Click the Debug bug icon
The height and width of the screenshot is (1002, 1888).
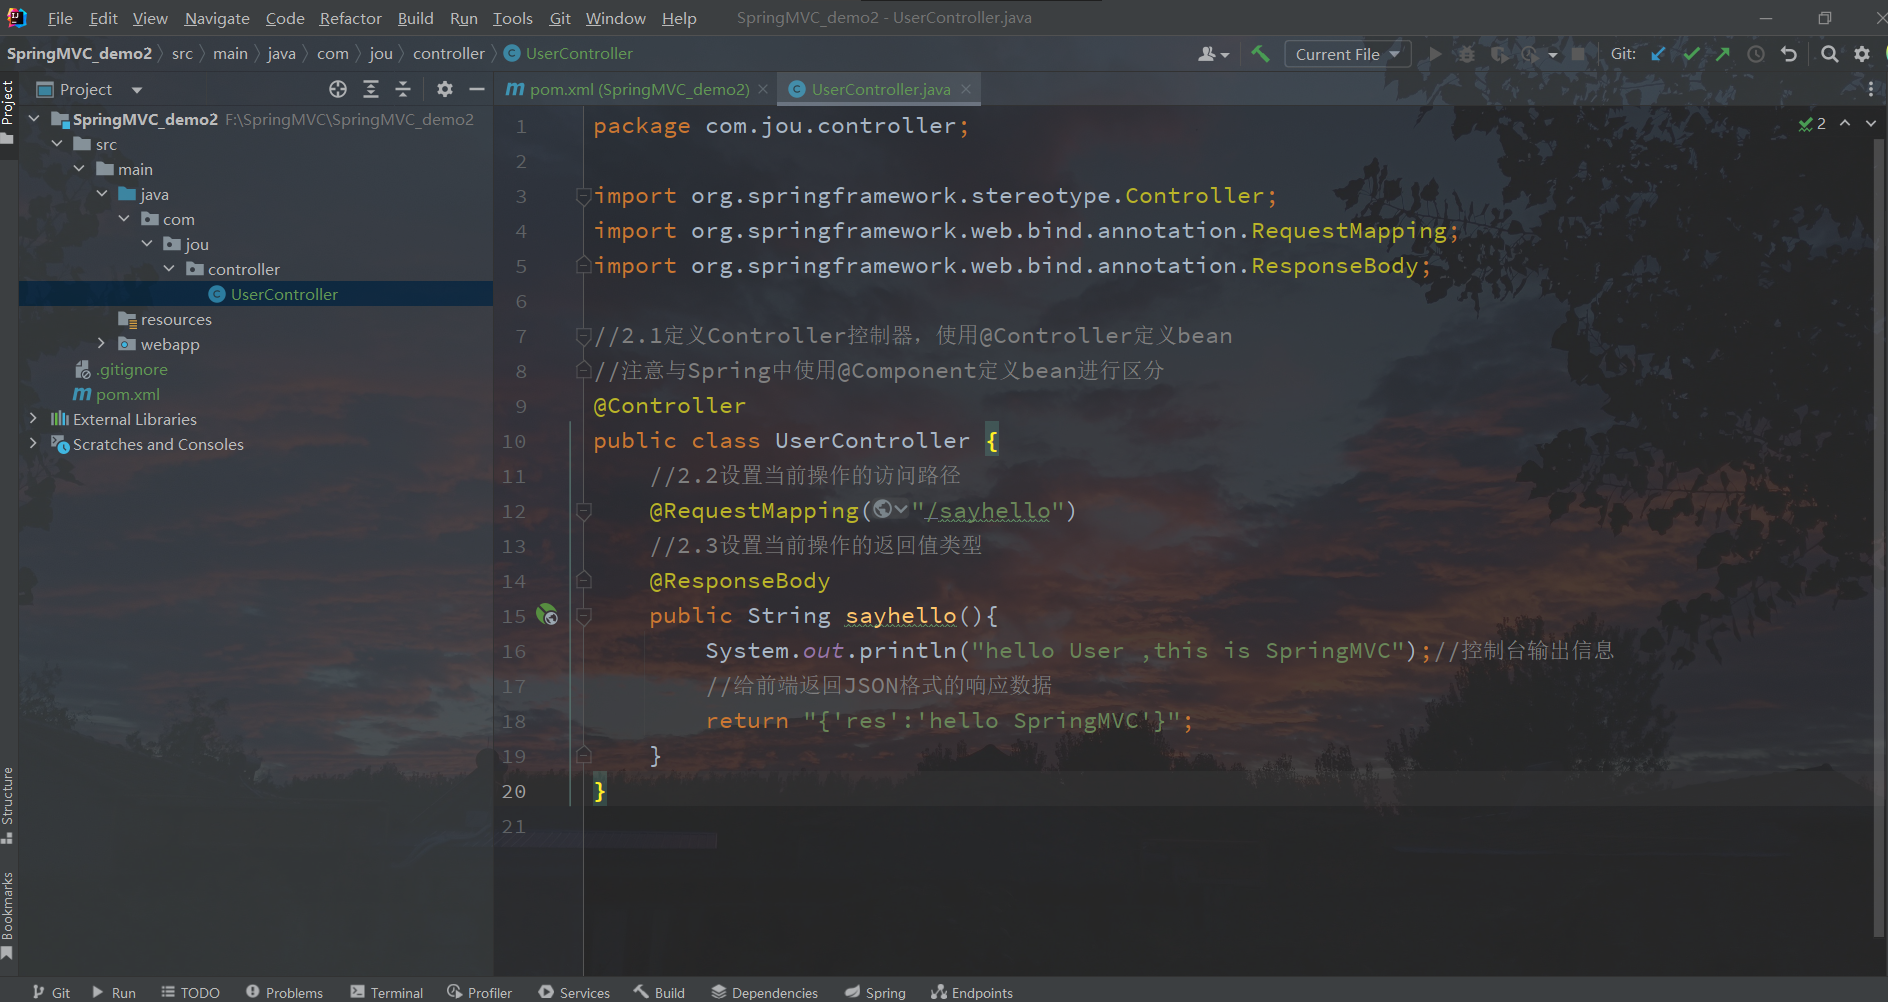(x=1467, y=54)
